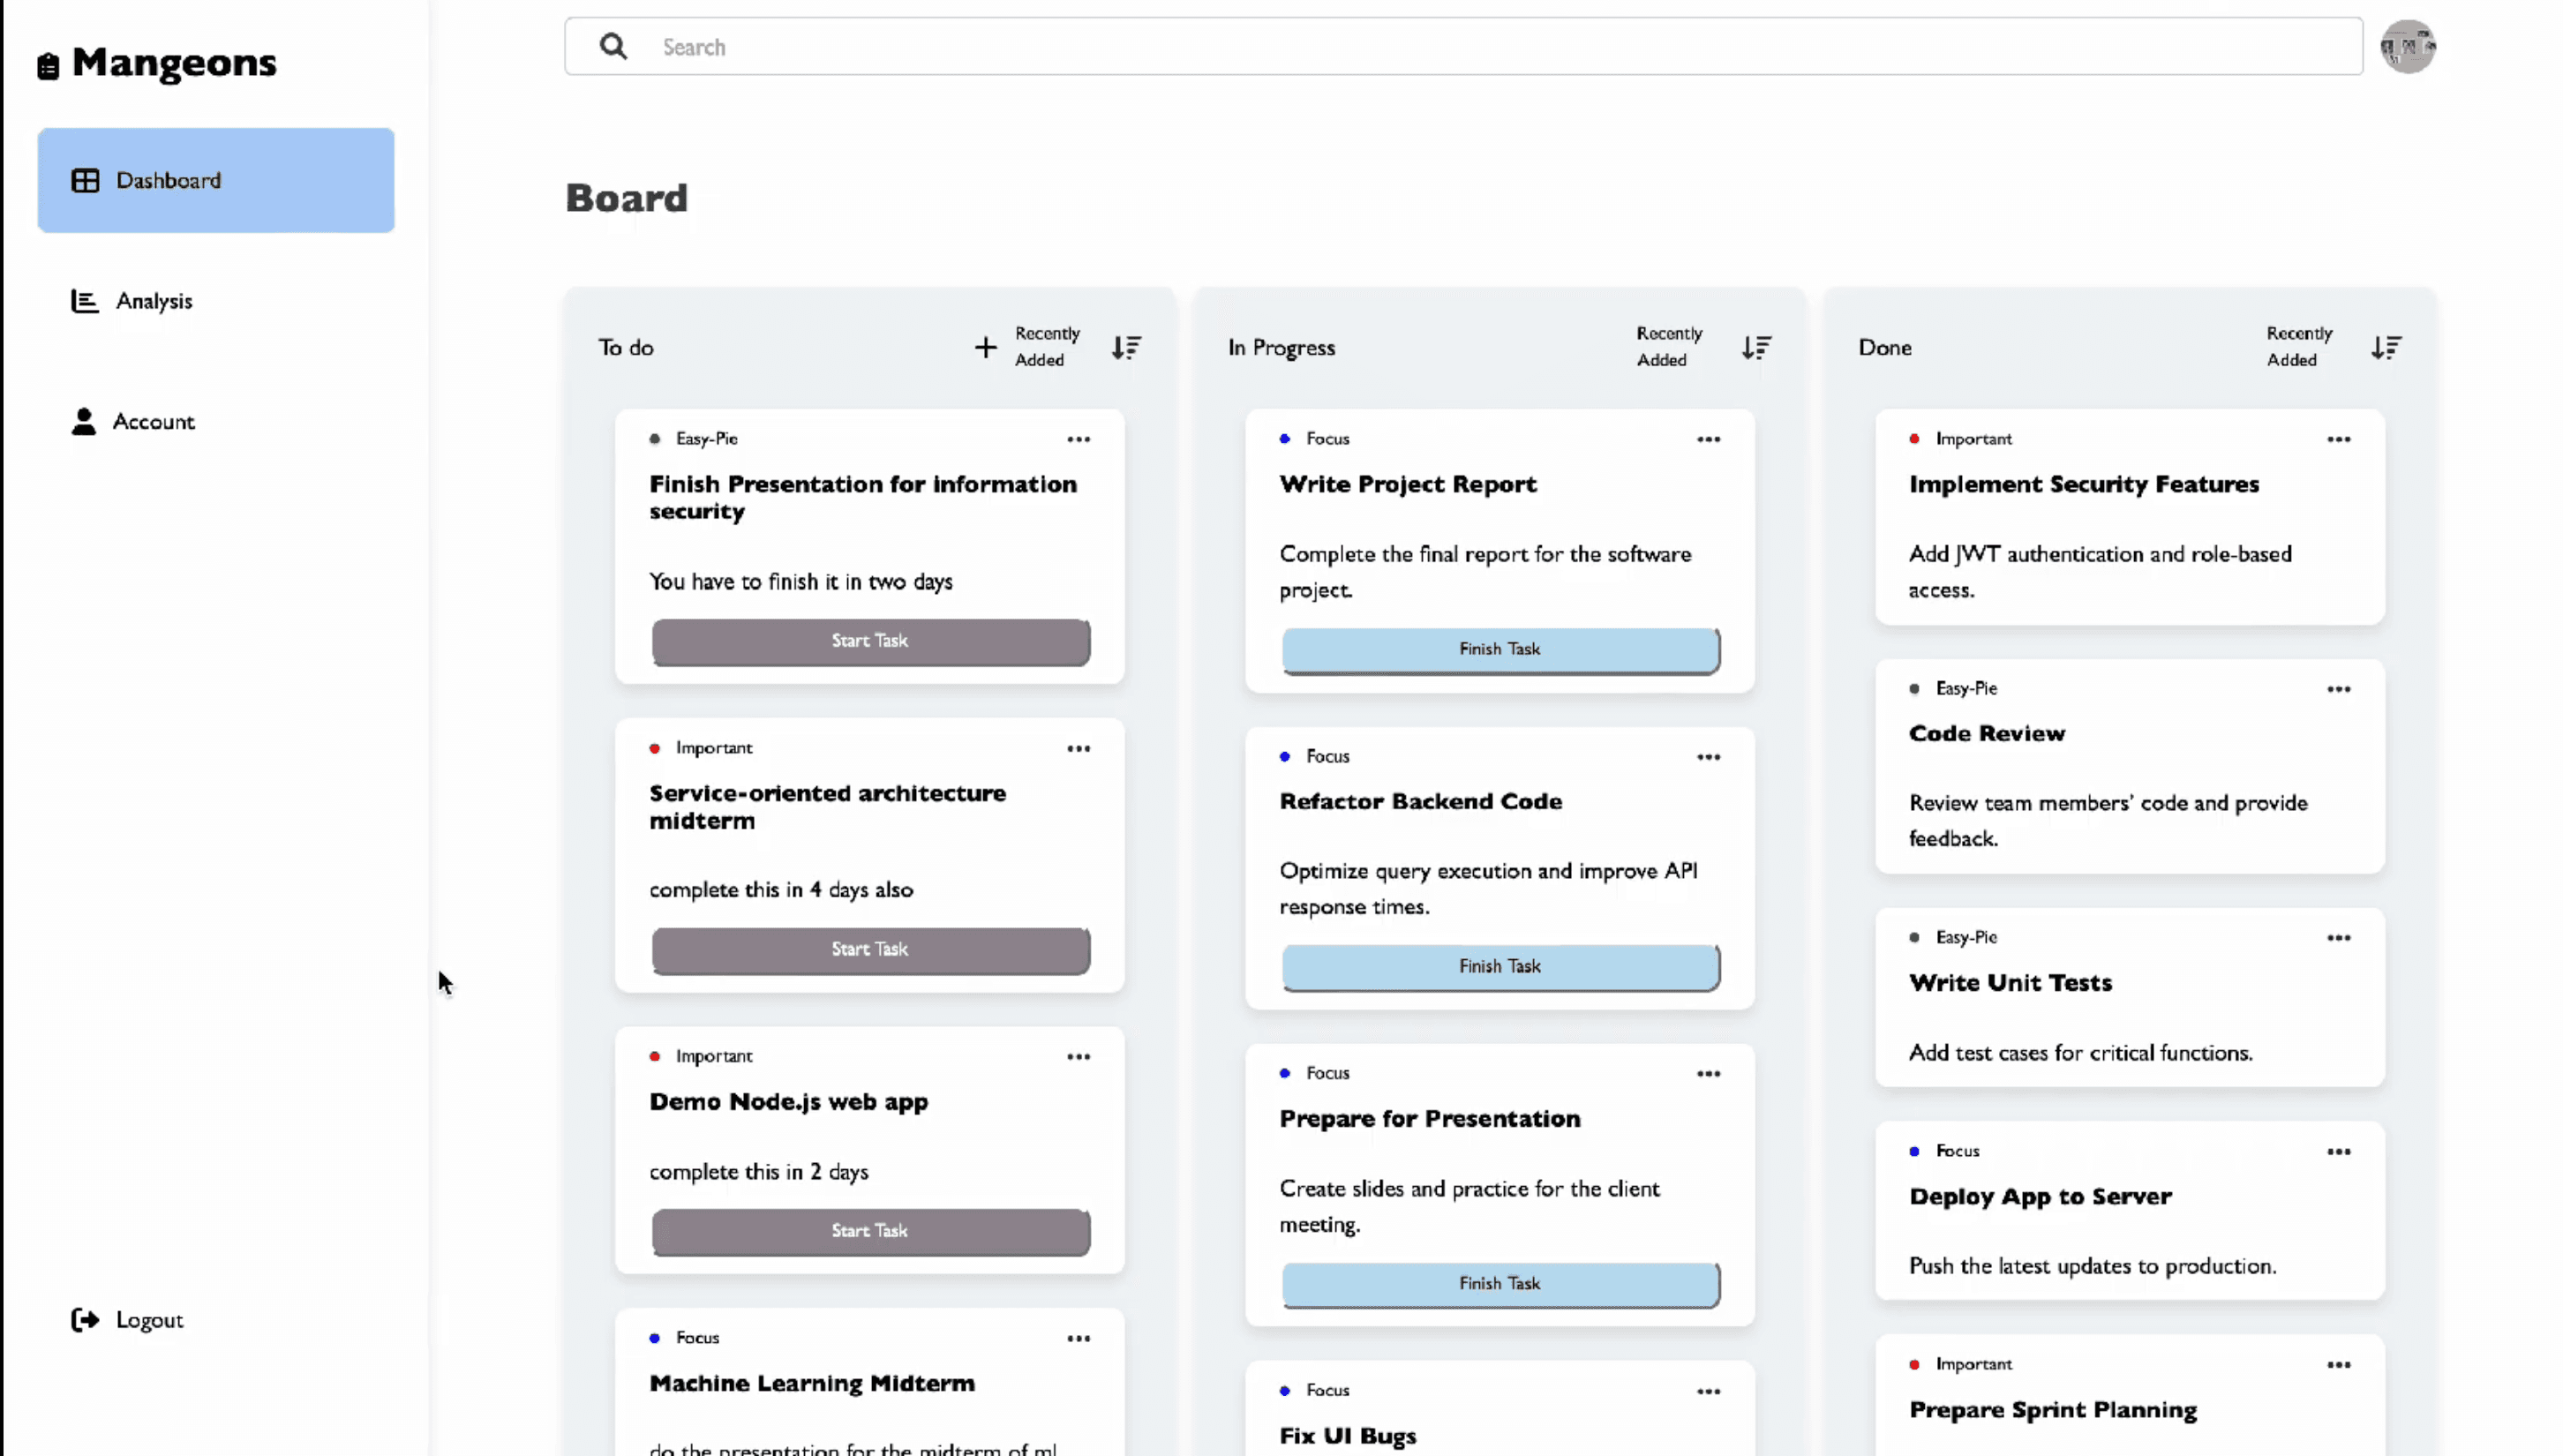Open options for Machine Learning Midterm

tap(1078, 1338)
